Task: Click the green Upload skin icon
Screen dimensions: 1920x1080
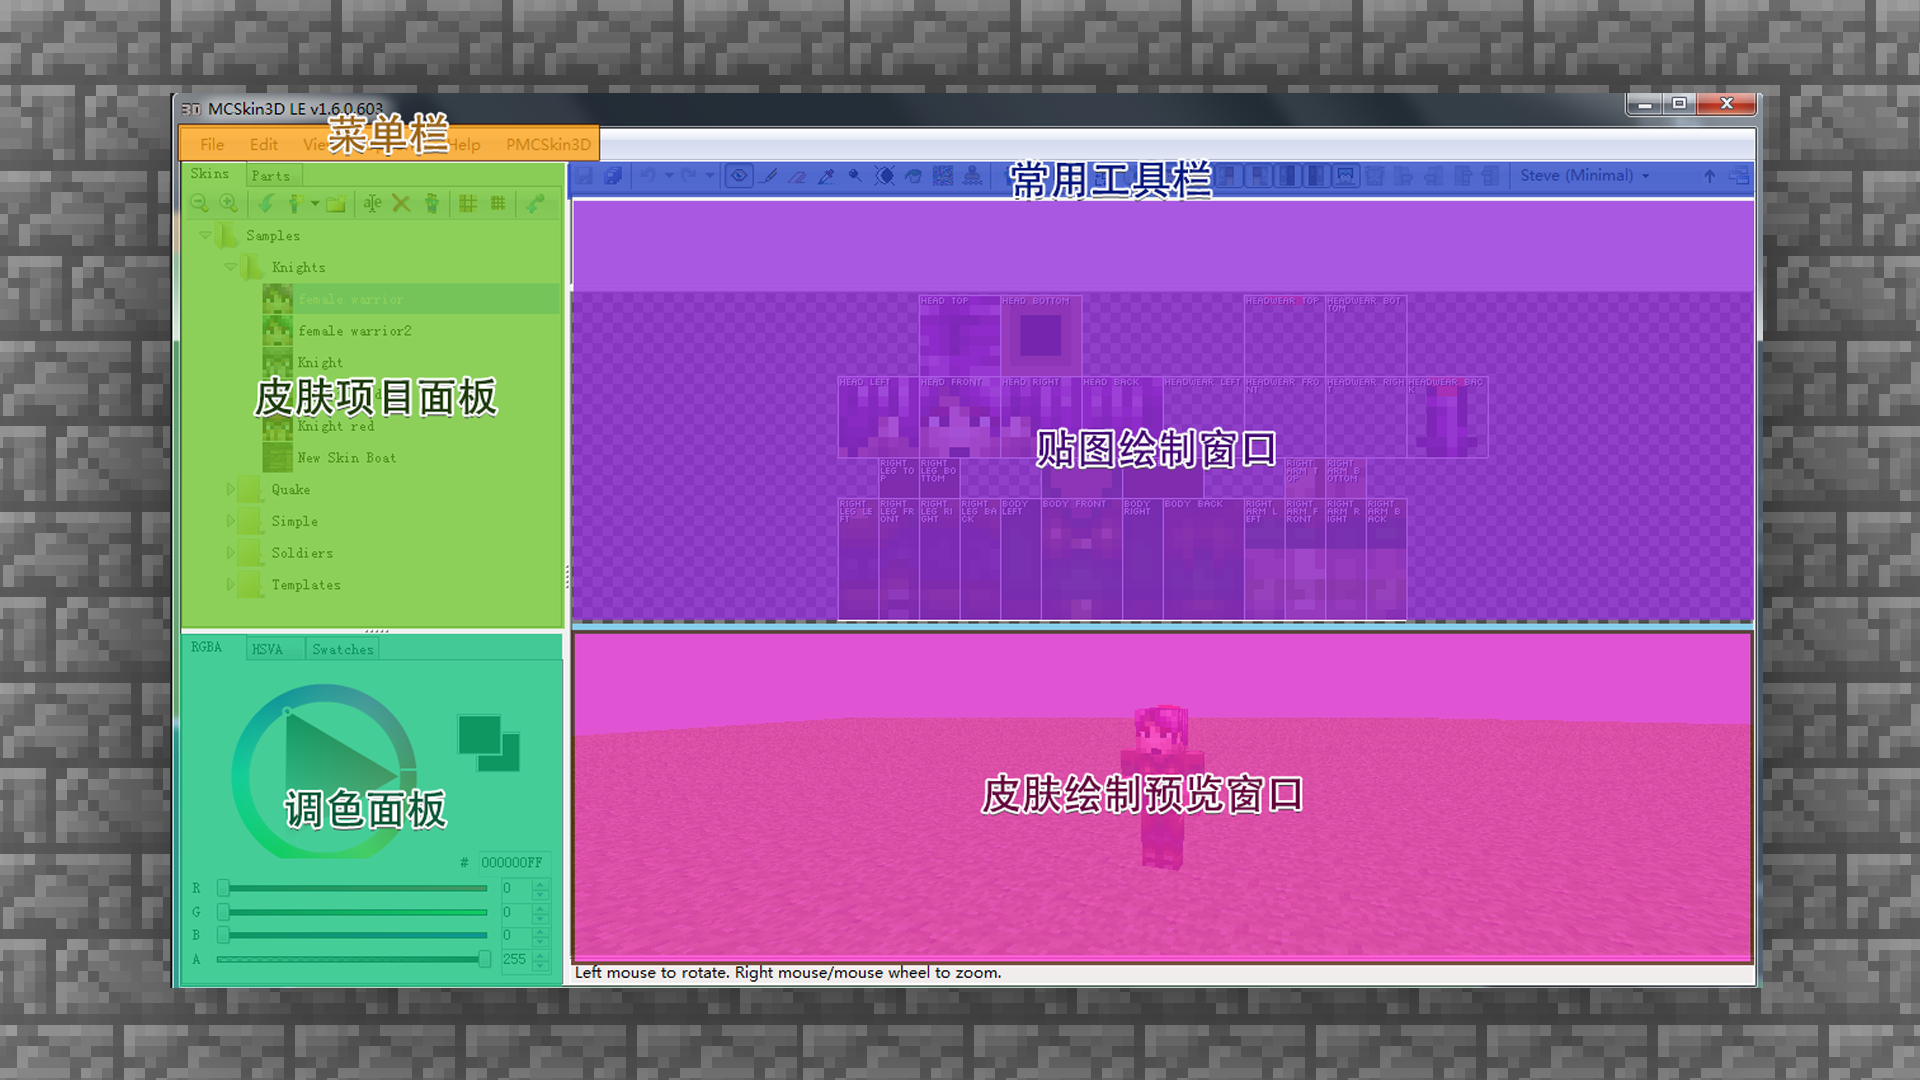Action: [x=536, y=204]
